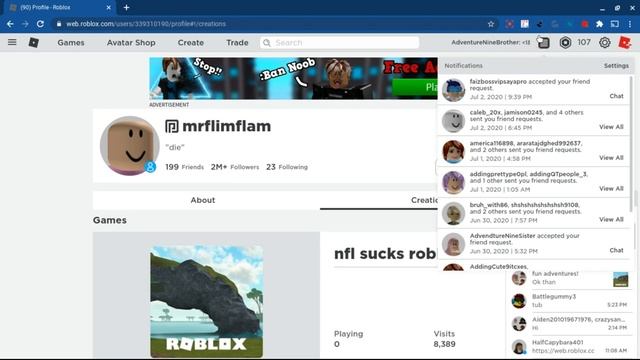Click the Notifications panel heading
Viewport: 640px width, 360px height.
[463, 66]
